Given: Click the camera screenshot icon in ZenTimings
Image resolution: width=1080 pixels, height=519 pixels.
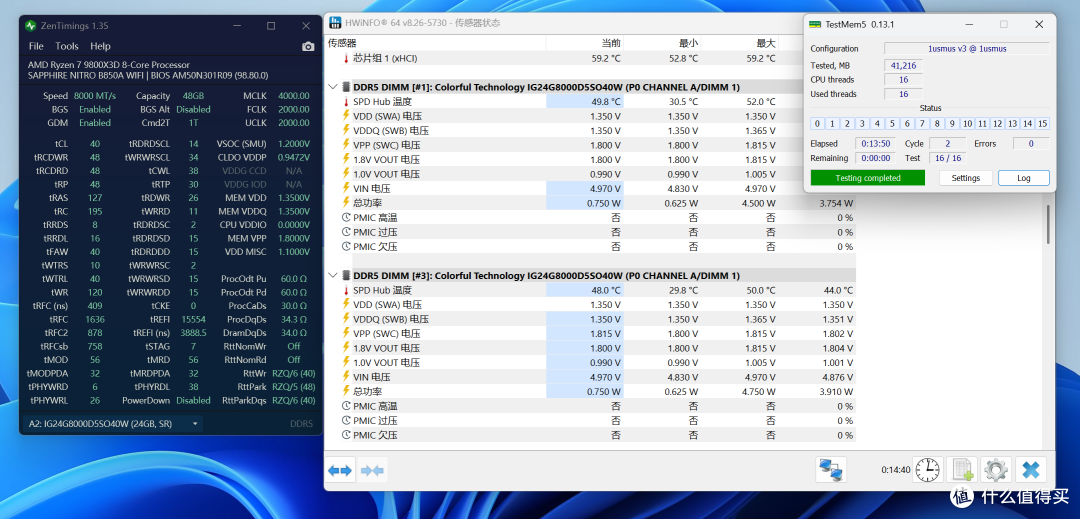Looking at the screenshot, I should click(308, 46).
